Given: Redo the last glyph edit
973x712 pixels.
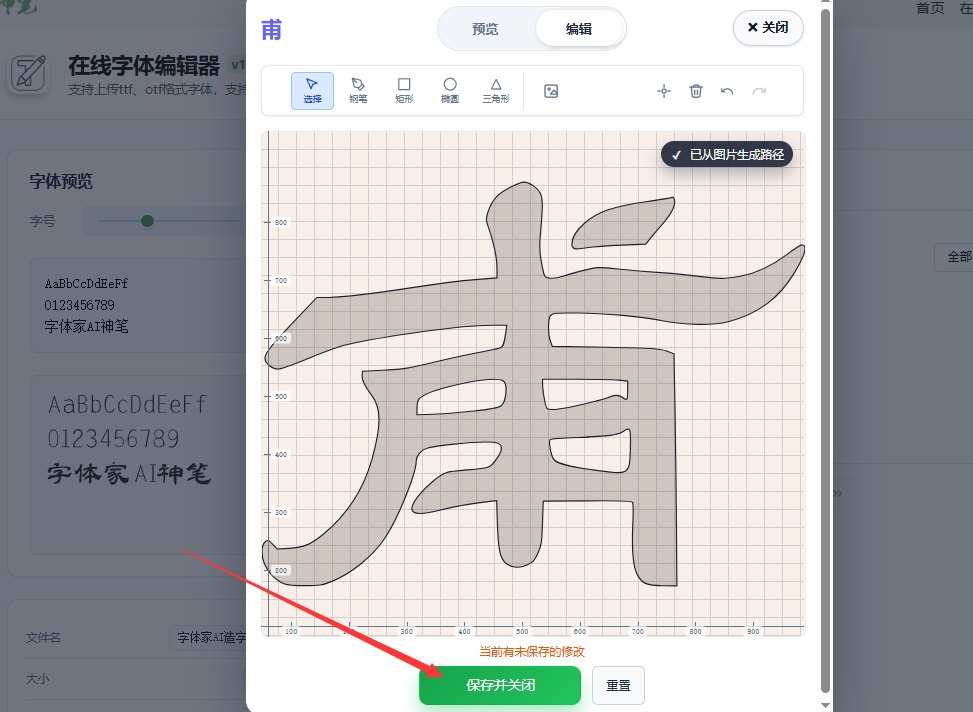Looking at the screenshot, I should coord(760,90).
